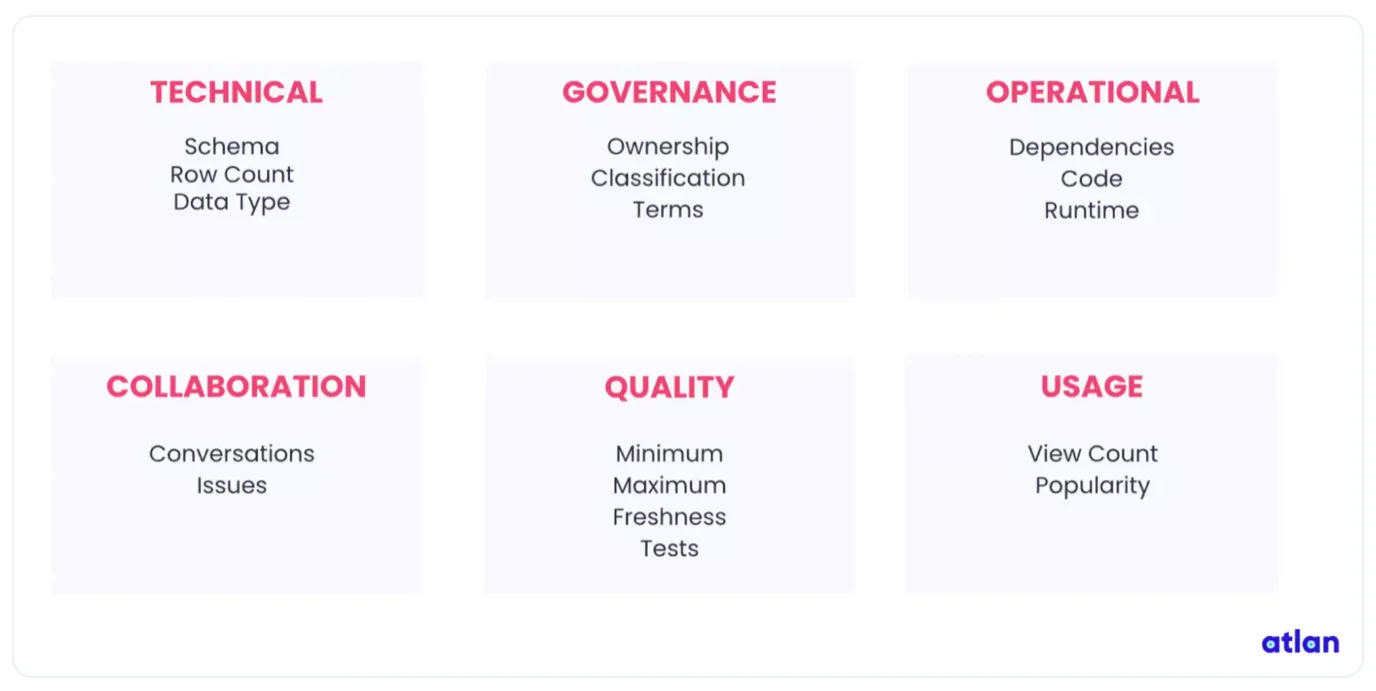Click Issues under Collaboration
Viewport: 1376px width, 691px height.
(232, 486)
